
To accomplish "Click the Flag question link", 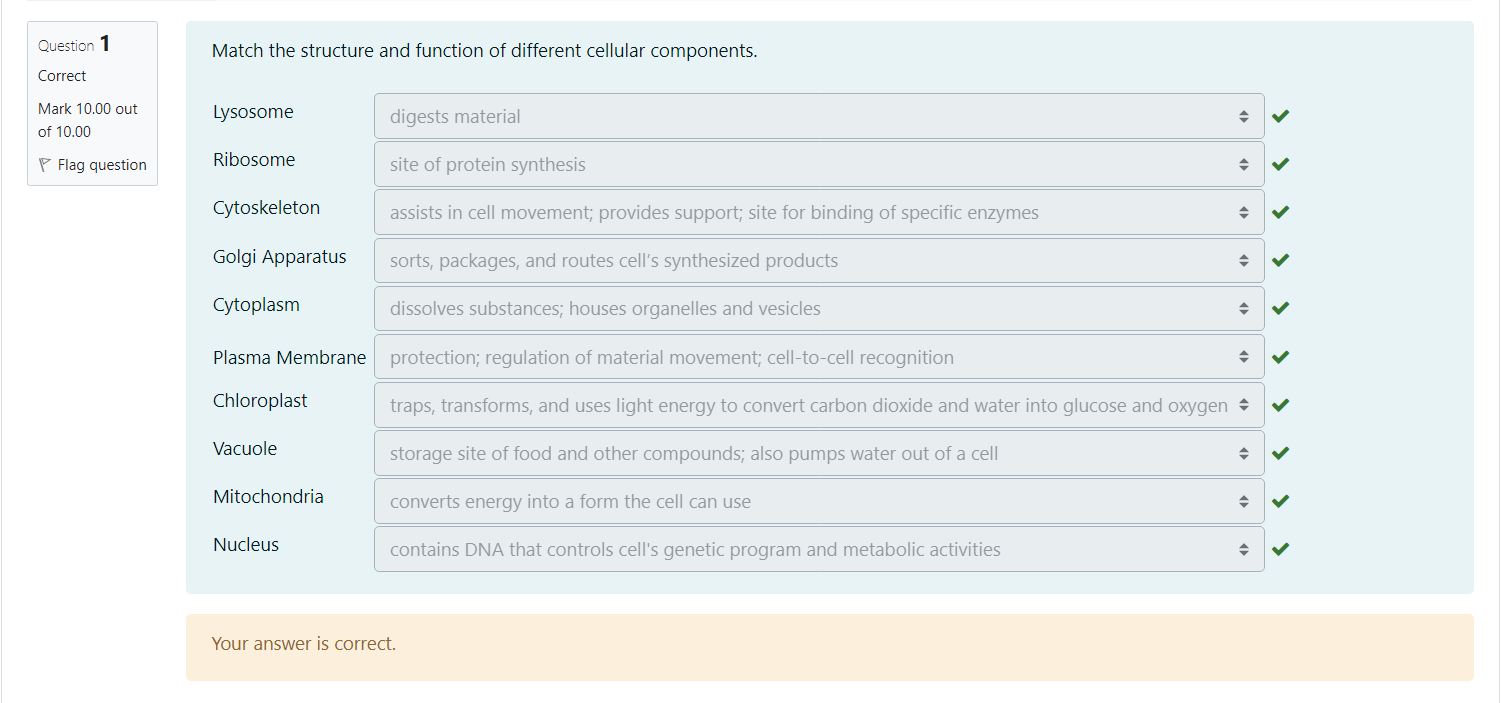I will [102, 165].
